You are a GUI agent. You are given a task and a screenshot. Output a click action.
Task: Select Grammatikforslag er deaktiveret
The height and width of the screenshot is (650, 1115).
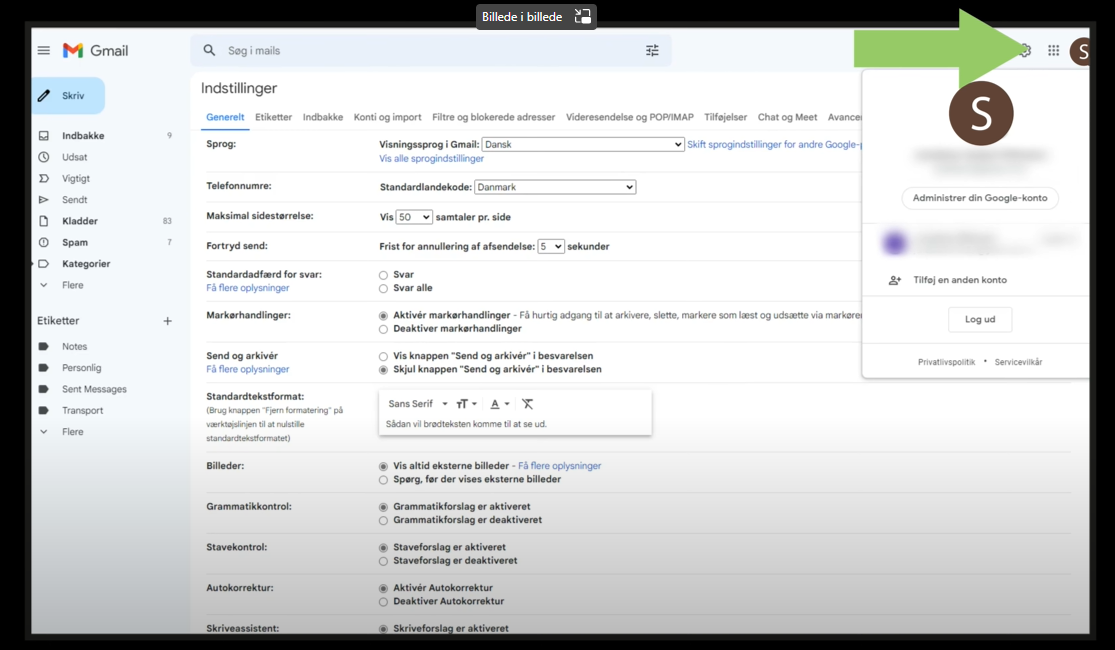point(383,521)
